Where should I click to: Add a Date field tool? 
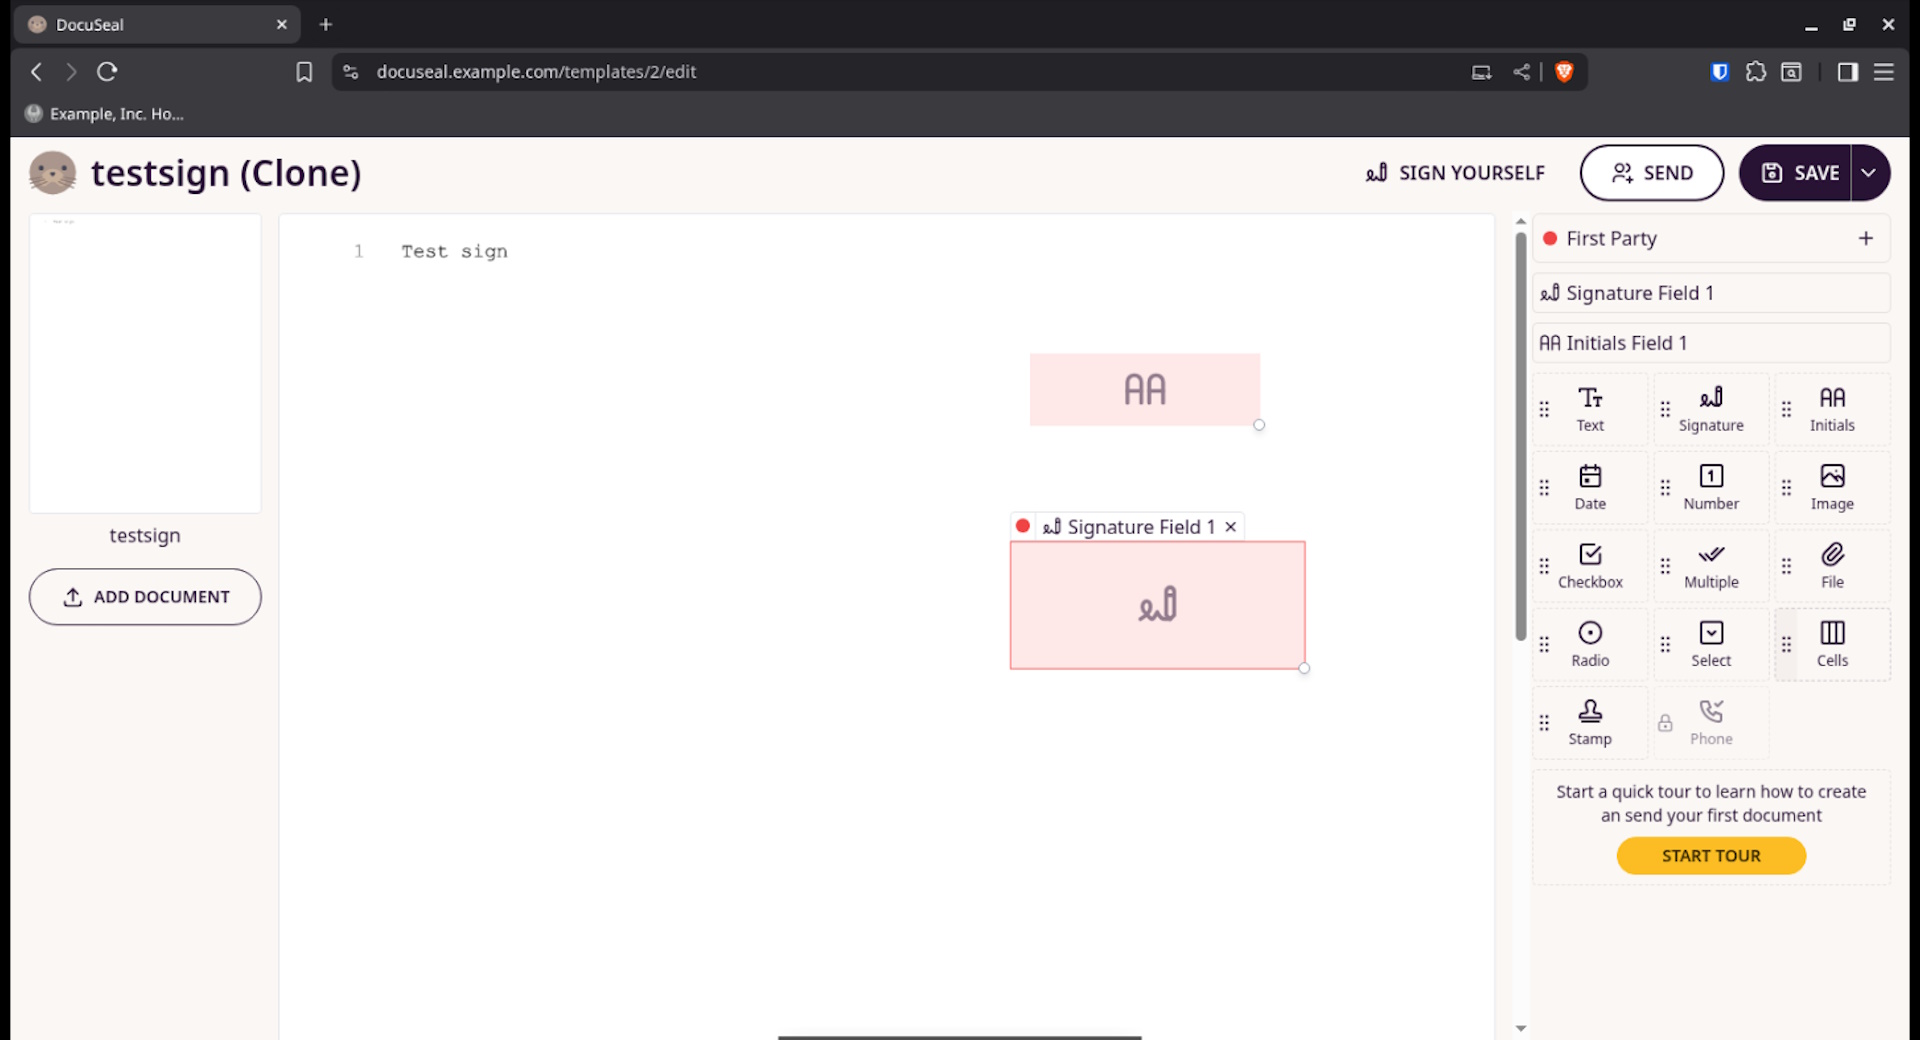(x=1590, y=487)
